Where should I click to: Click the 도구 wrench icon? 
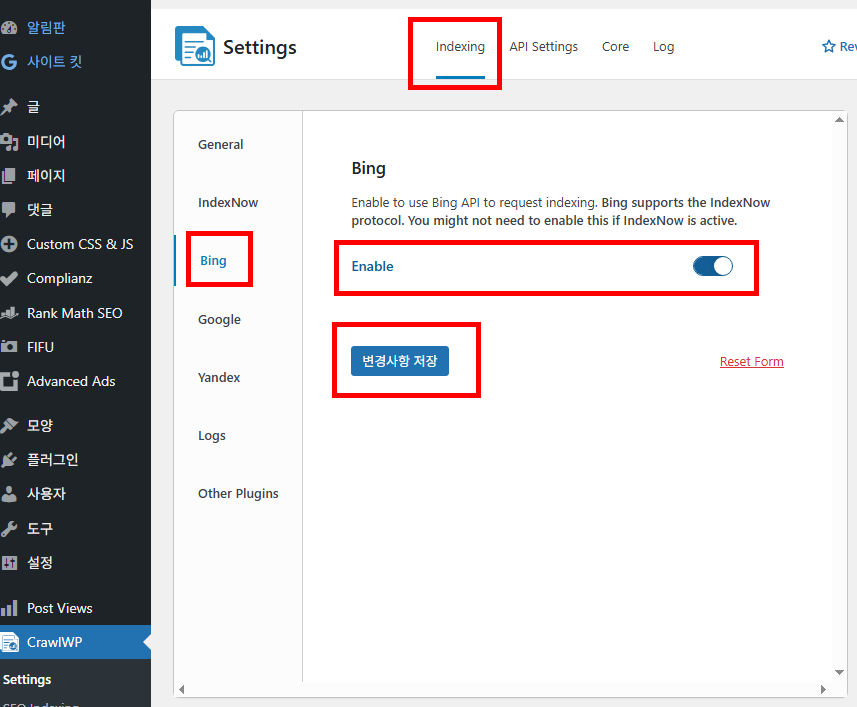click(x=9, y=528)
